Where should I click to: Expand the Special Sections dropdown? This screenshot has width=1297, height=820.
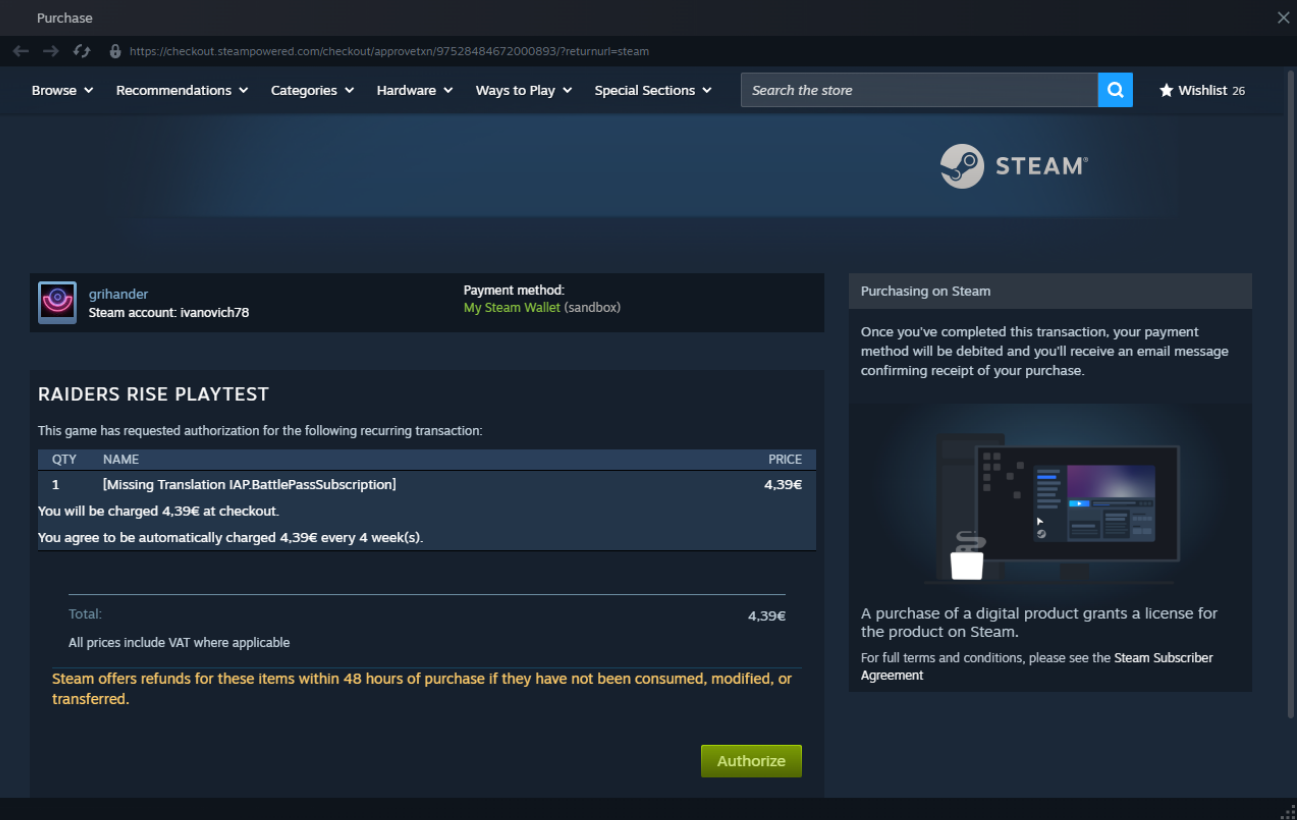pos(652,90)
